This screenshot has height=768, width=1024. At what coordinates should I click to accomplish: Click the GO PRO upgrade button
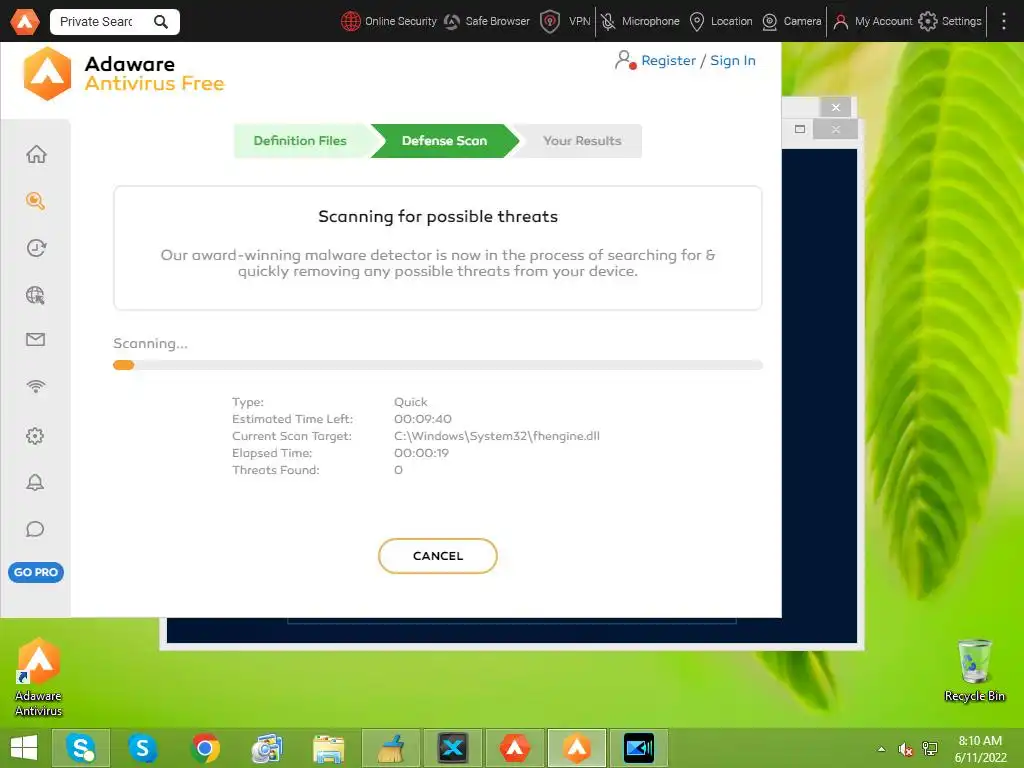[36, 572]
